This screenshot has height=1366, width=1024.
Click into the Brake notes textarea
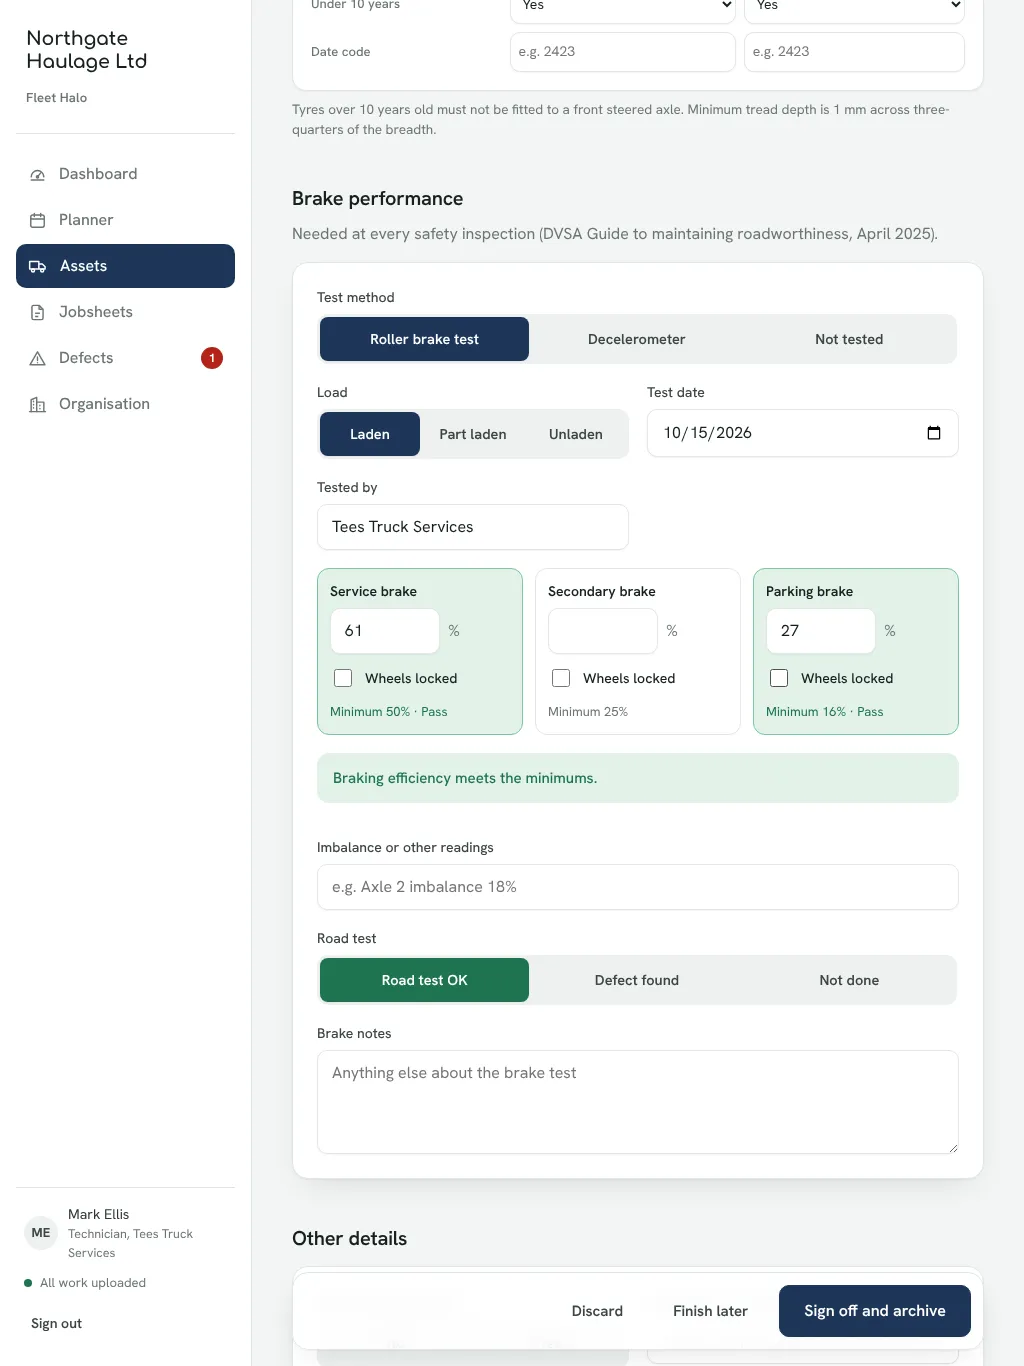tap(638, 1102)
